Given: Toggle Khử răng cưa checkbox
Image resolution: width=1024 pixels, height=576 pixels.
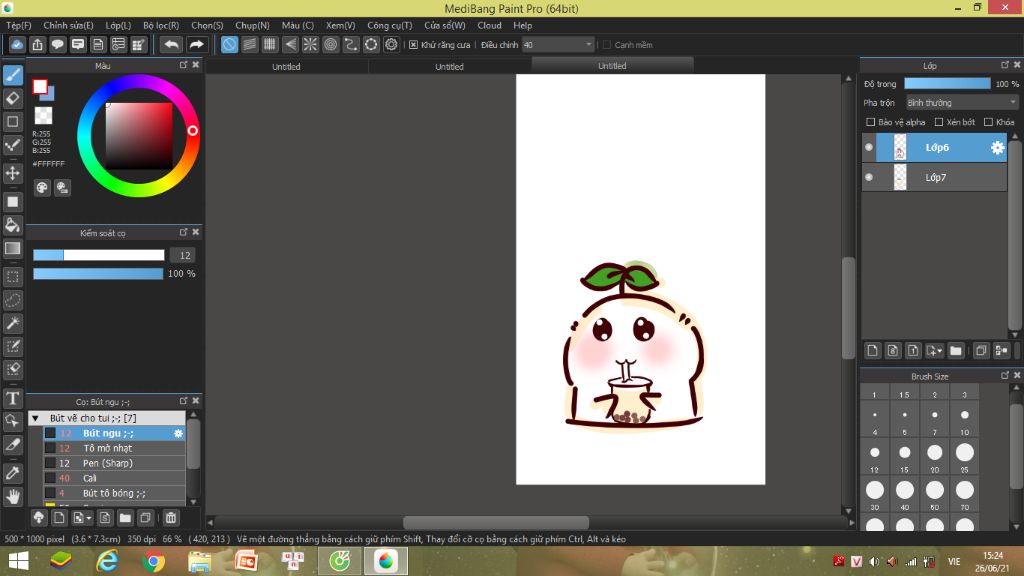Looking at the screenshot, I should 413,45.
